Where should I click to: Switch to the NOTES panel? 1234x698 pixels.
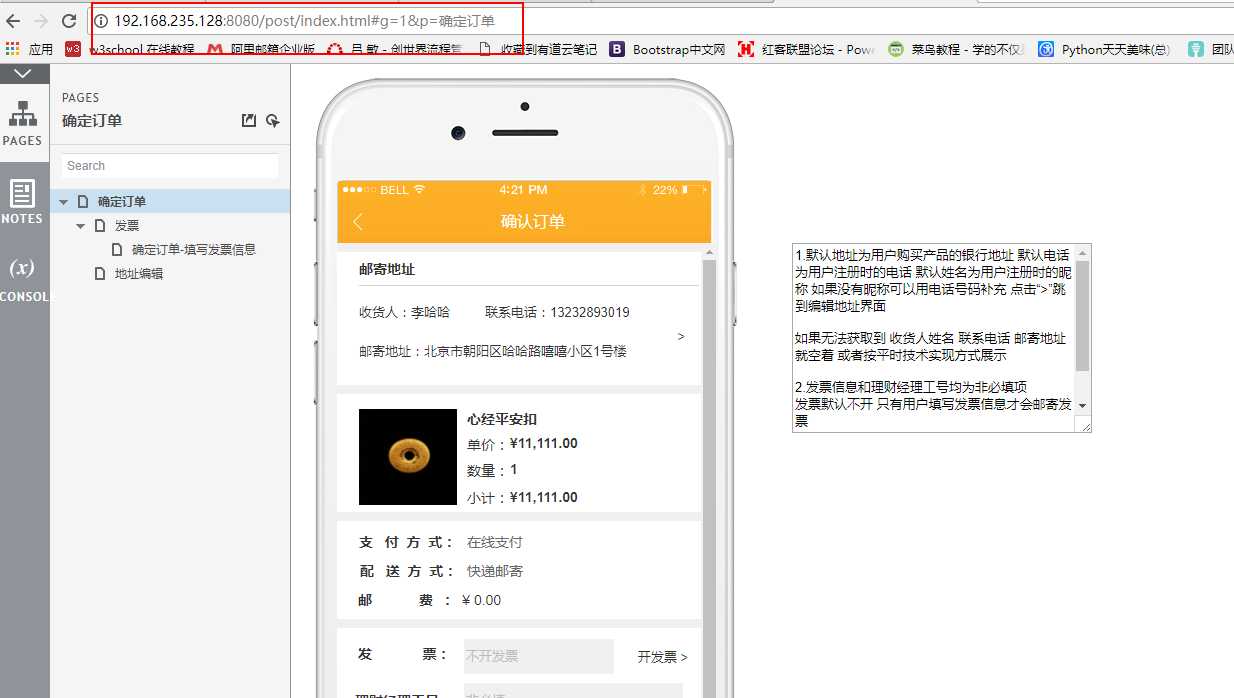pos(22,201)
